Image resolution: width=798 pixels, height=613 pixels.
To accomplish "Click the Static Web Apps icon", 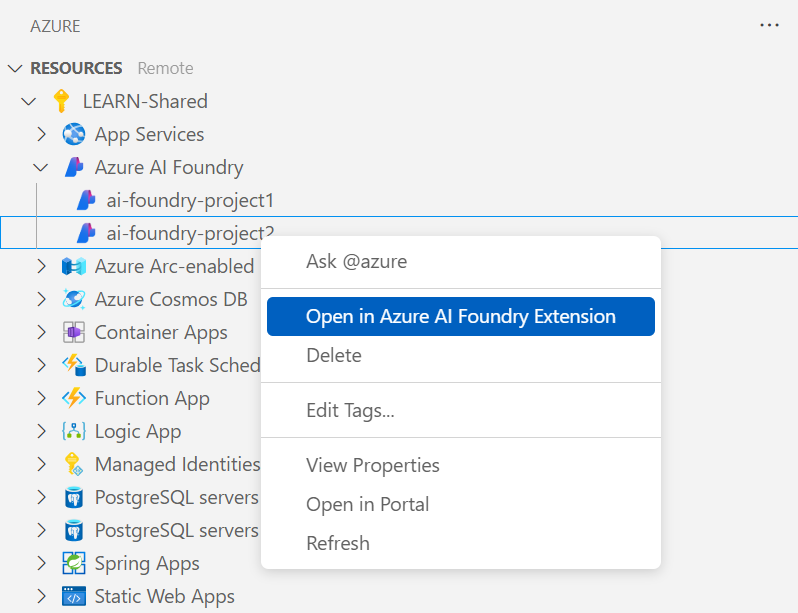I will tap(74, 596).
